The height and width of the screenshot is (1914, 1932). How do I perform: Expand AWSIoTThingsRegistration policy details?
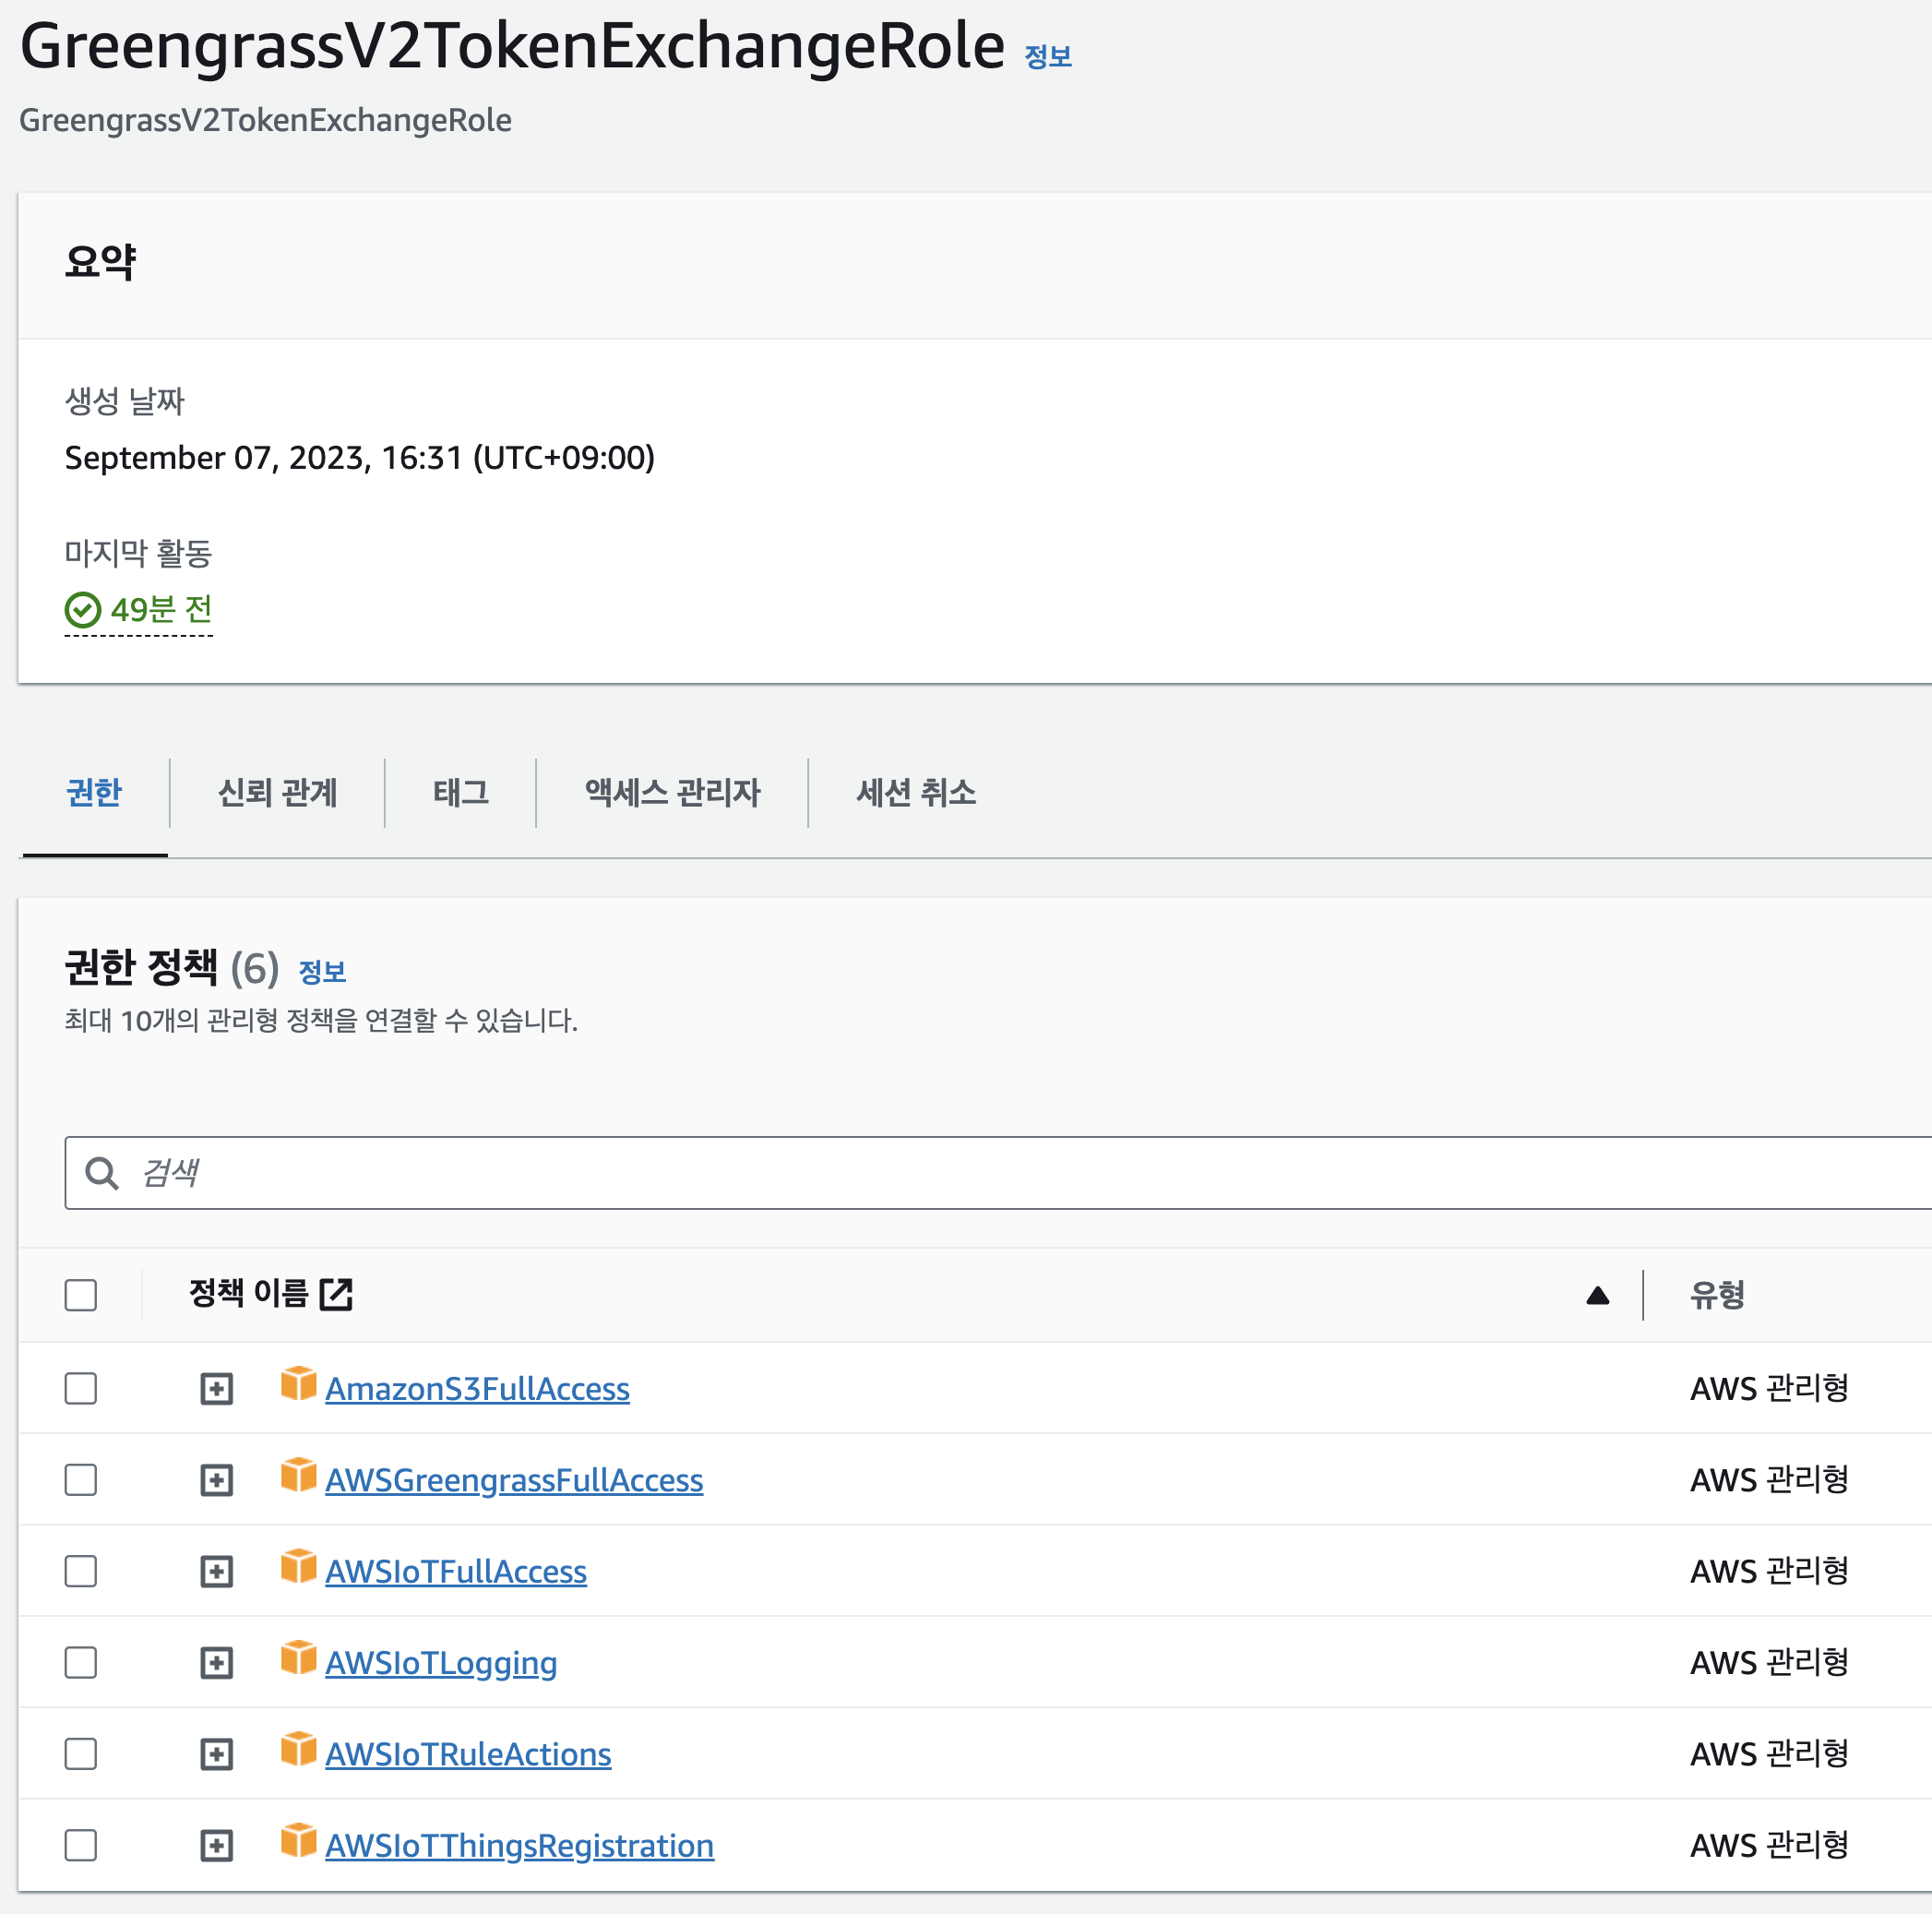(x=216, y=1845)
